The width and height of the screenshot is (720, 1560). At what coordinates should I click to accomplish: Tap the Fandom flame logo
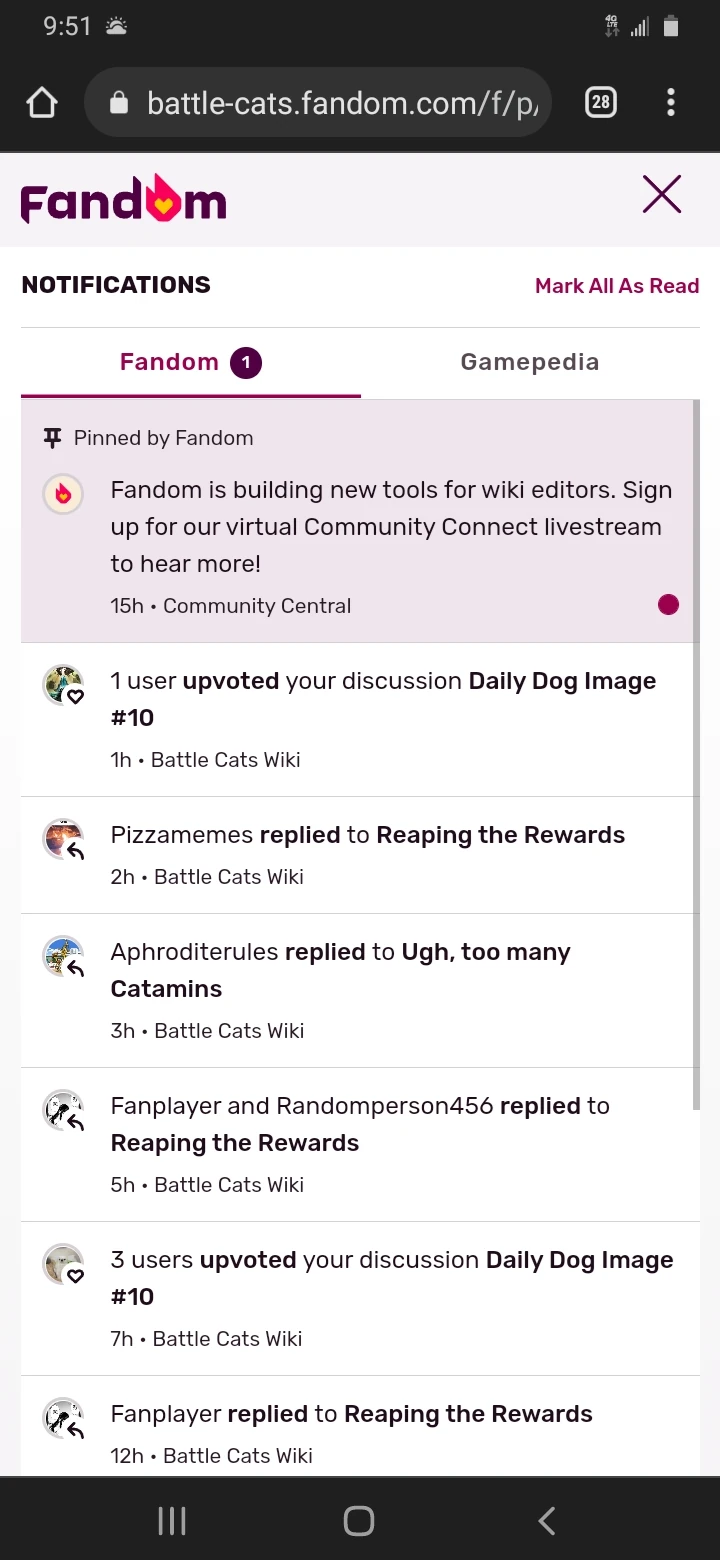tap(123, 199)
